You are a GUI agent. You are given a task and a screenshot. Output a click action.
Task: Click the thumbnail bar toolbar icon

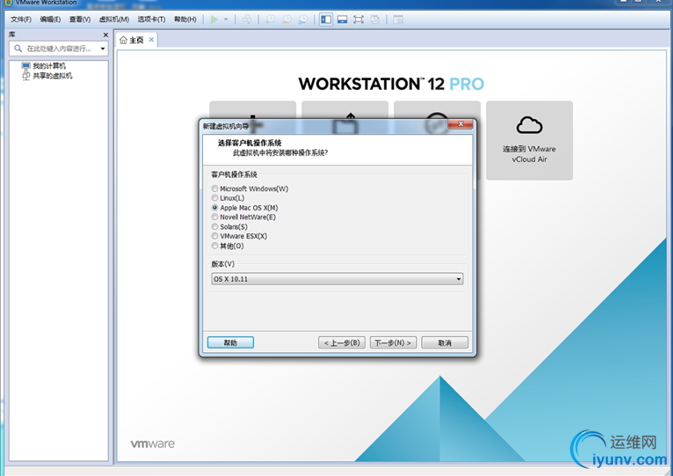(x=342, y=19)
